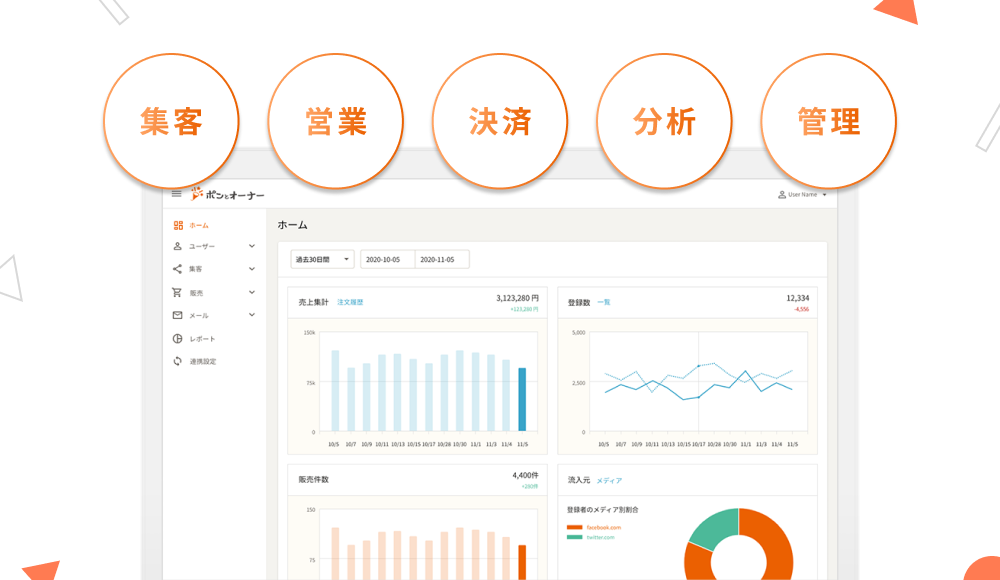The width and height of the screenshot is (1000, 580).
Task: Open the hamburger menu icon
Action: tap(177, 194)
